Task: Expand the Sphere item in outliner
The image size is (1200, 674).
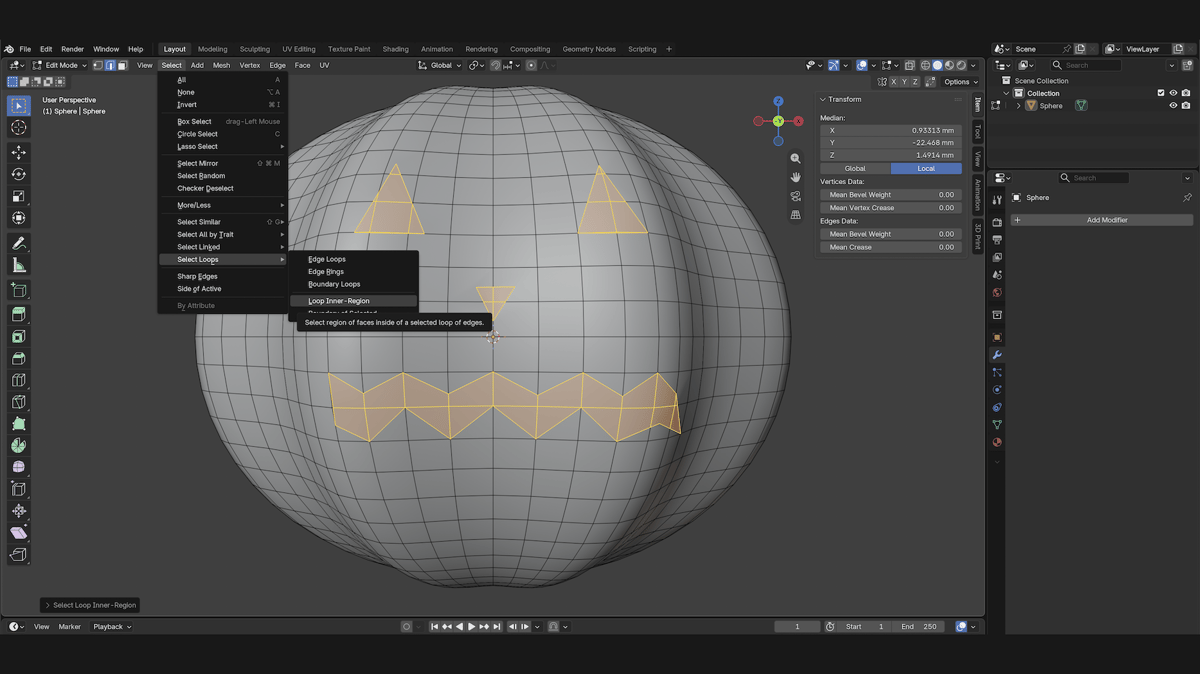Action: [x=1019, y=106]
